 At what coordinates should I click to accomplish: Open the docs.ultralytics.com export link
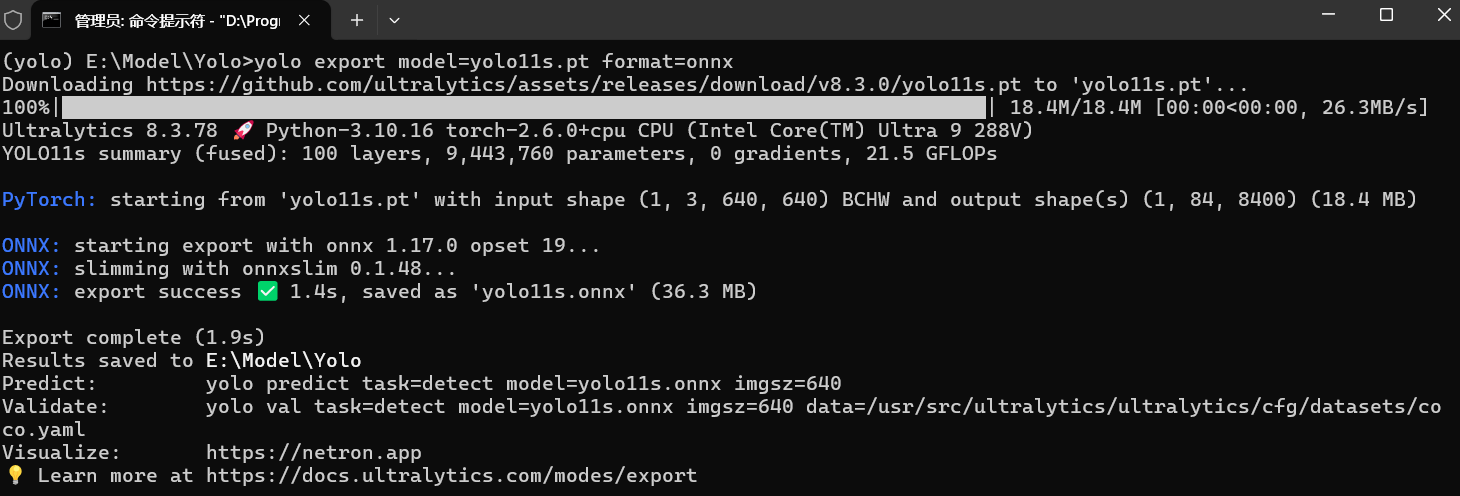[451, 475]
